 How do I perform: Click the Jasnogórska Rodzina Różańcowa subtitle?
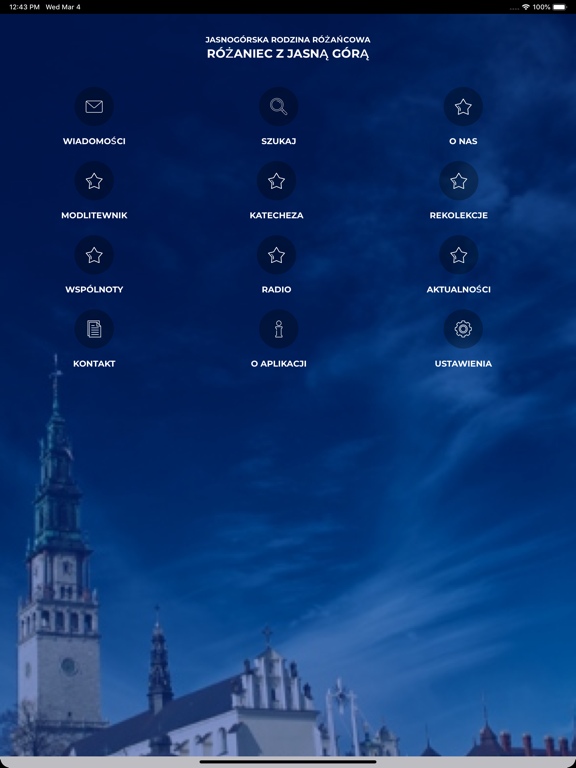coord(288,40)
